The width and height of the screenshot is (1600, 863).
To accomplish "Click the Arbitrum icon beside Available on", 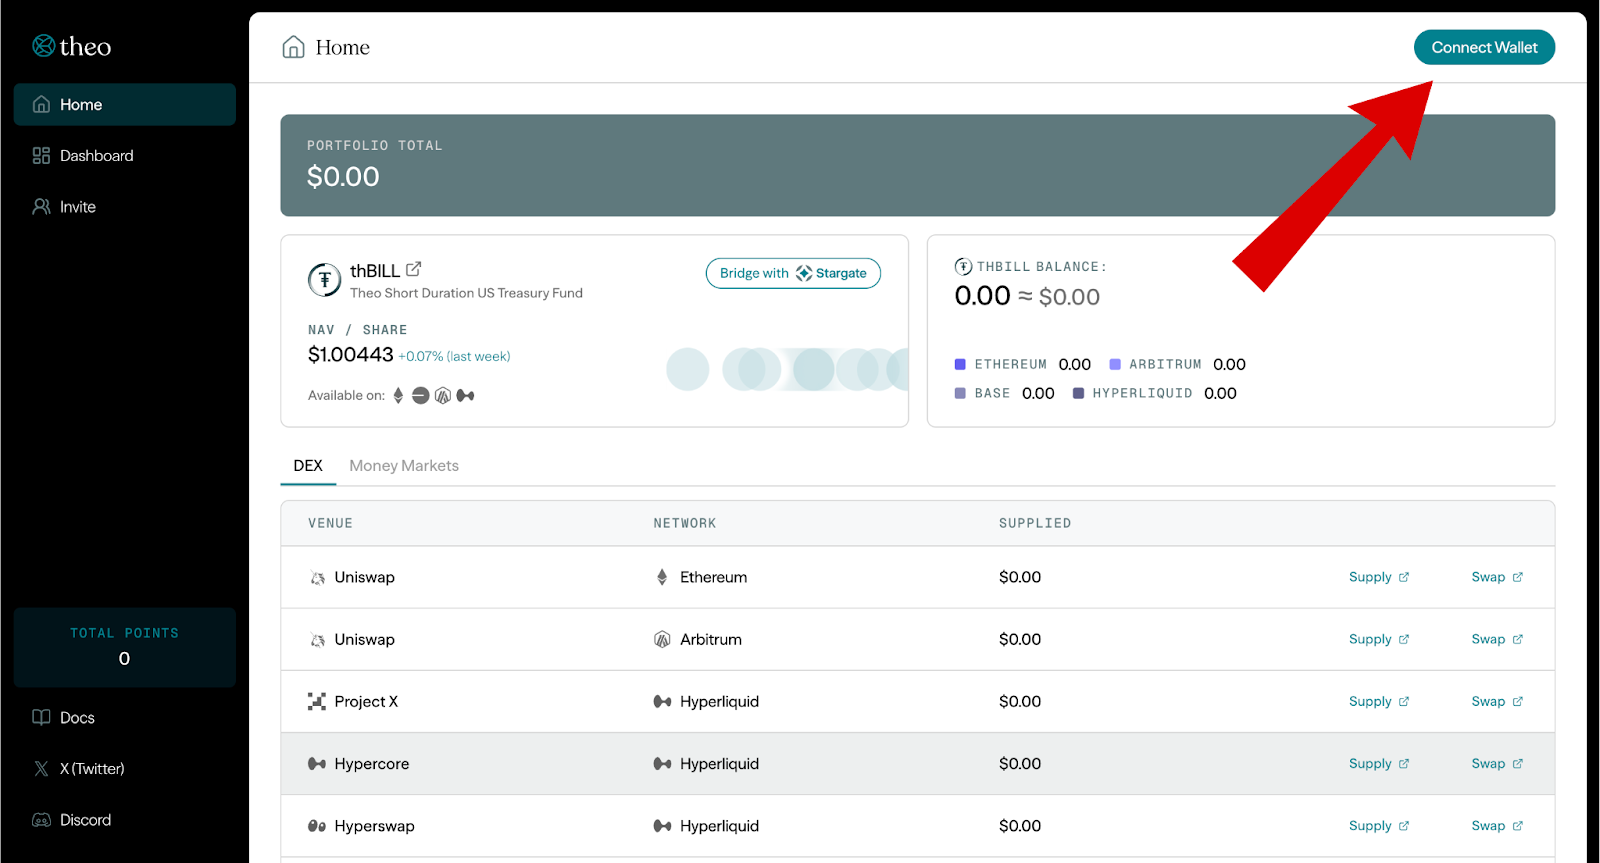I will click(443, 396).
